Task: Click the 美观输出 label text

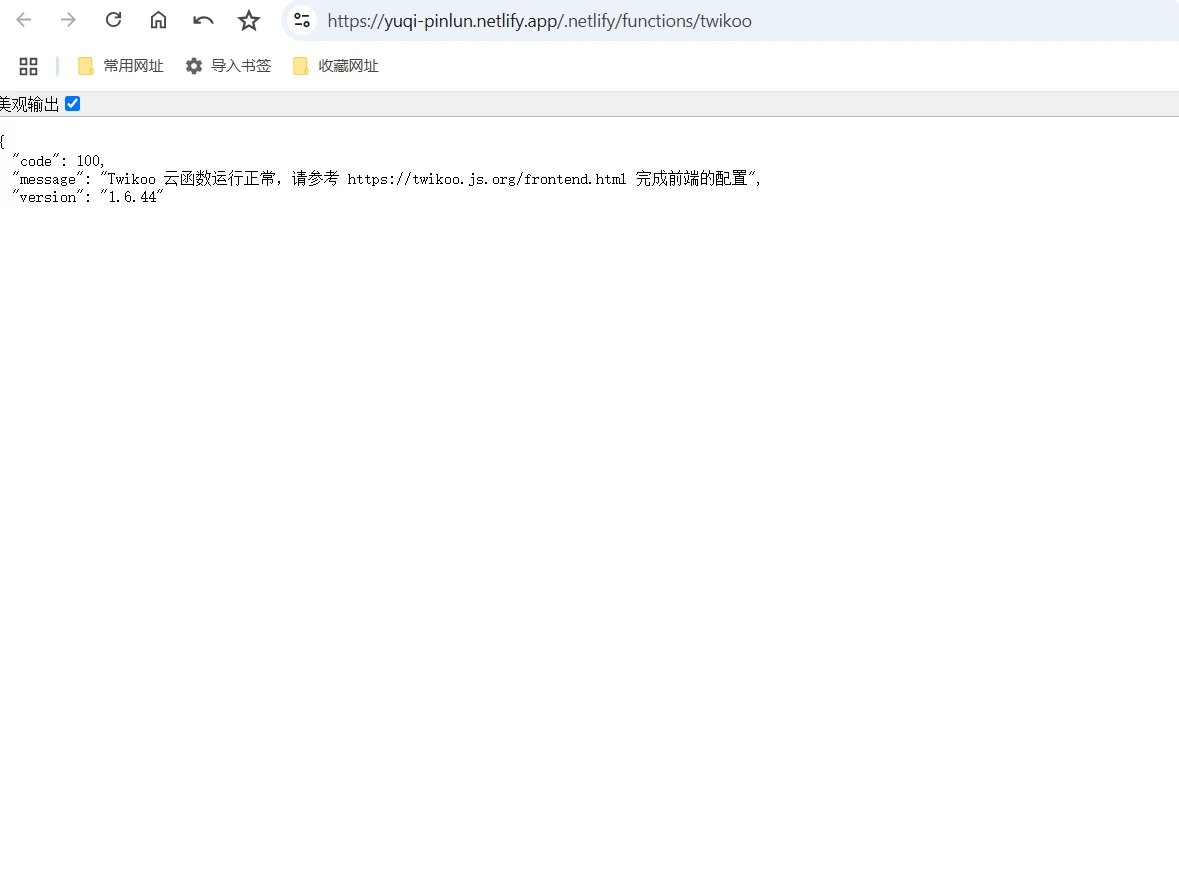Action: 29,105
